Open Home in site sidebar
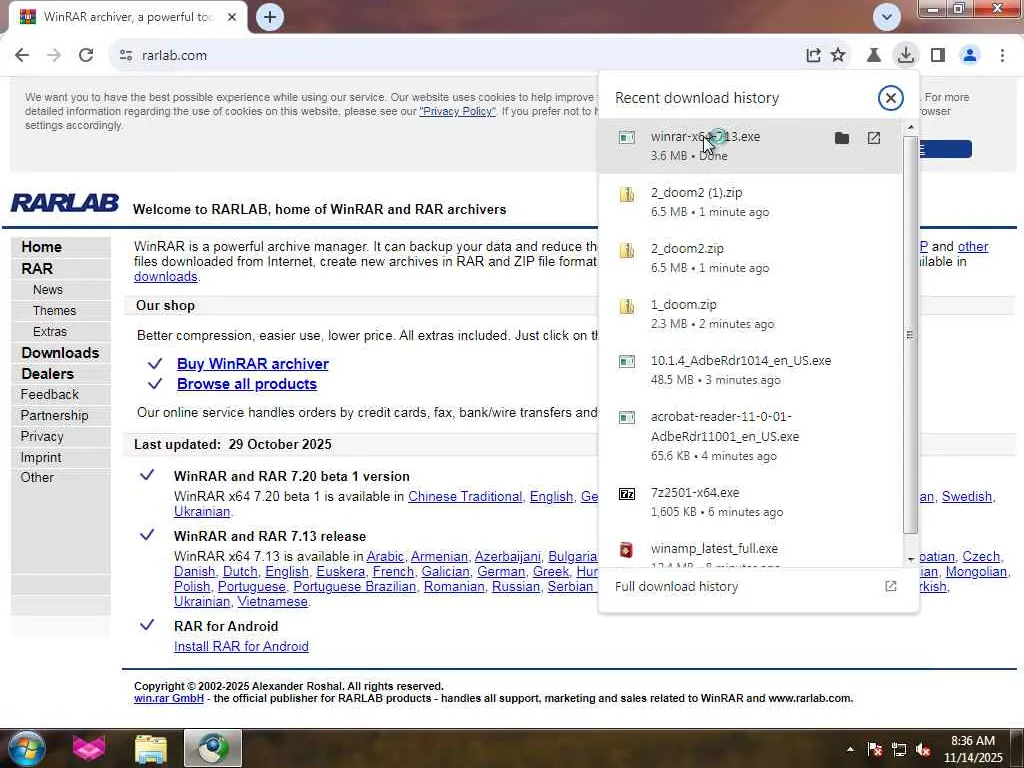The width and height of the screenshot is (1024, 768). [x=41, y=247]
